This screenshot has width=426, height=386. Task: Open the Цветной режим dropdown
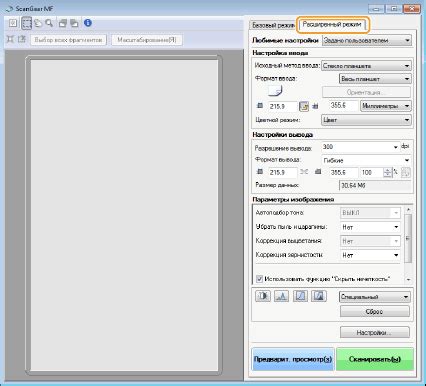(366, 120)
